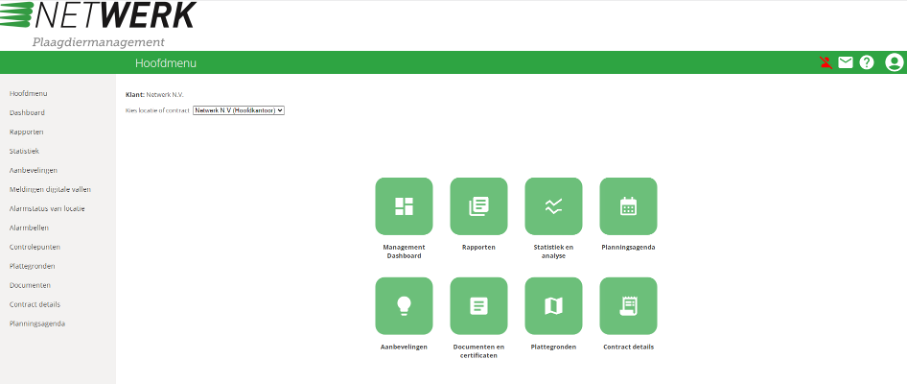This screenshot has height=384, width=908.
Task: Open the Plattegronden map tile
Action: click(x=553, y=306)
